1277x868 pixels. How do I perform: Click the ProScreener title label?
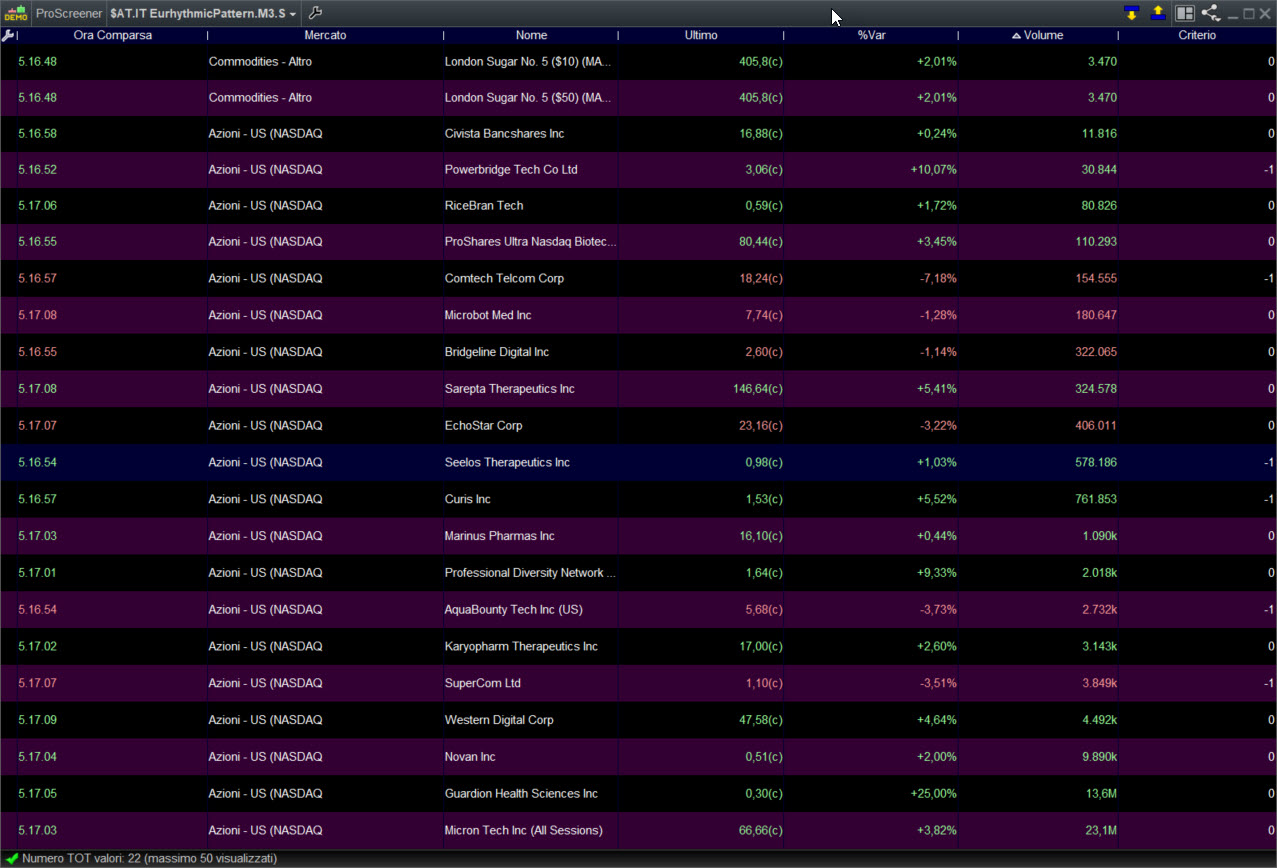(69, 13)
